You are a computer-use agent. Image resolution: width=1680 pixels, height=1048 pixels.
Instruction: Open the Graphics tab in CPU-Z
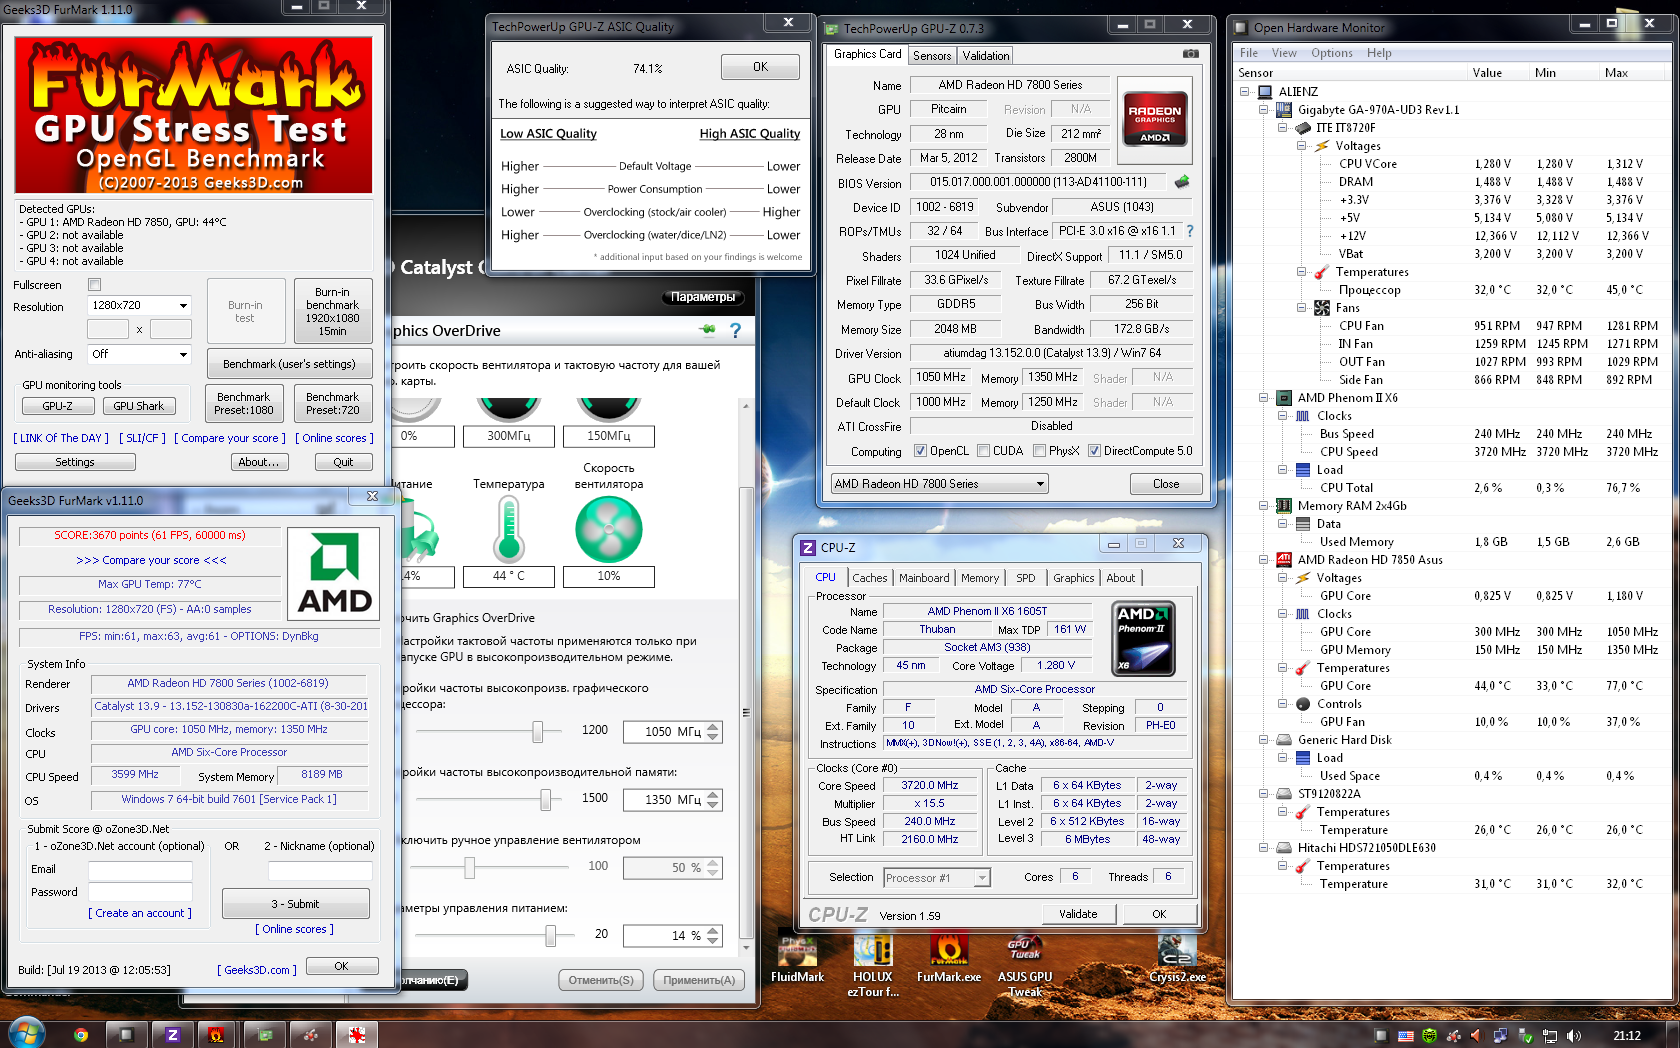[x=1074, y=578]
